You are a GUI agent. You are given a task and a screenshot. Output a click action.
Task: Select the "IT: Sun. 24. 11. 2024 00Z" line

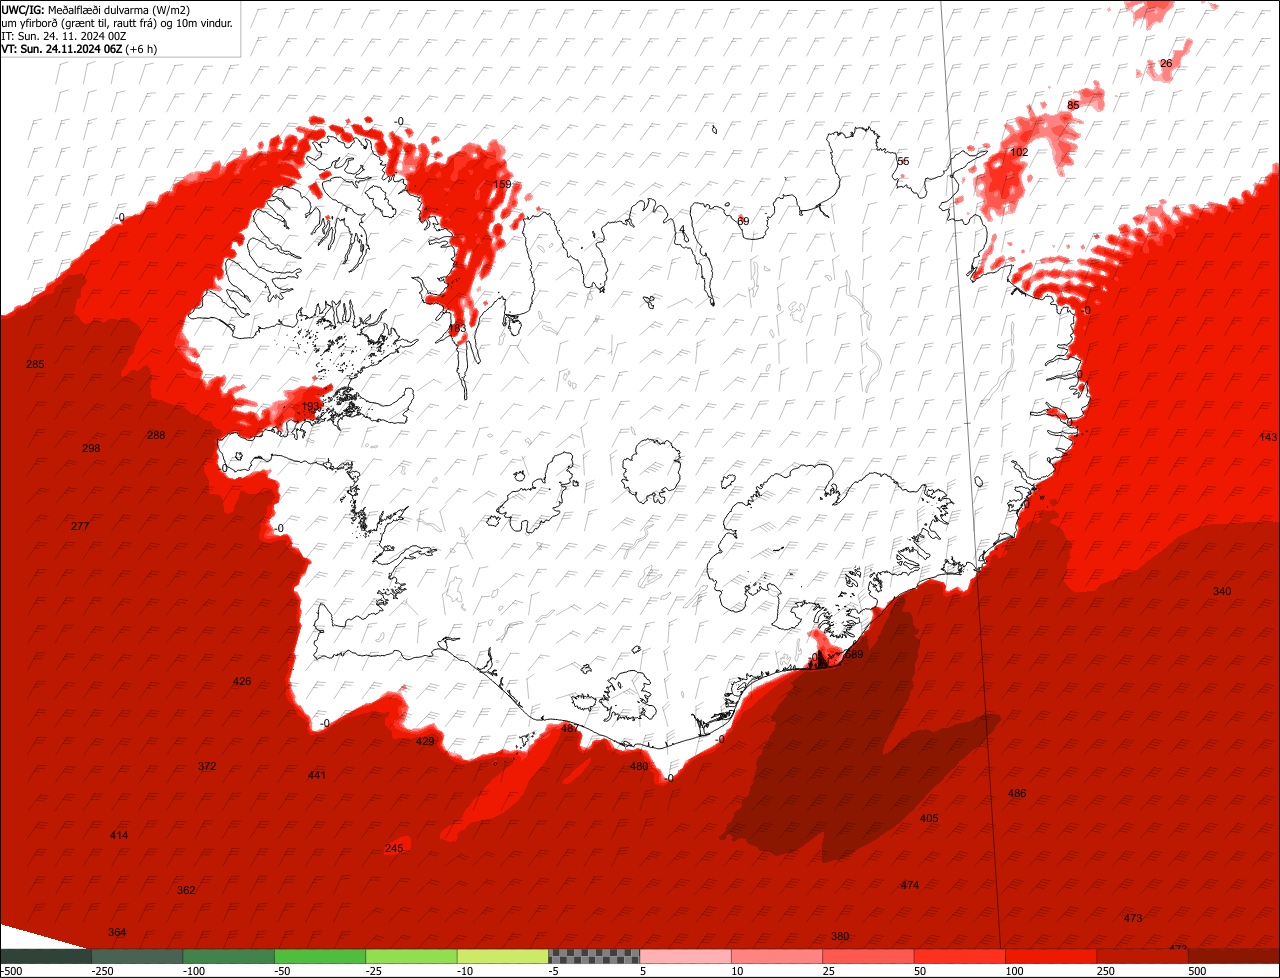pyautogui.click(x=64, y=35)
